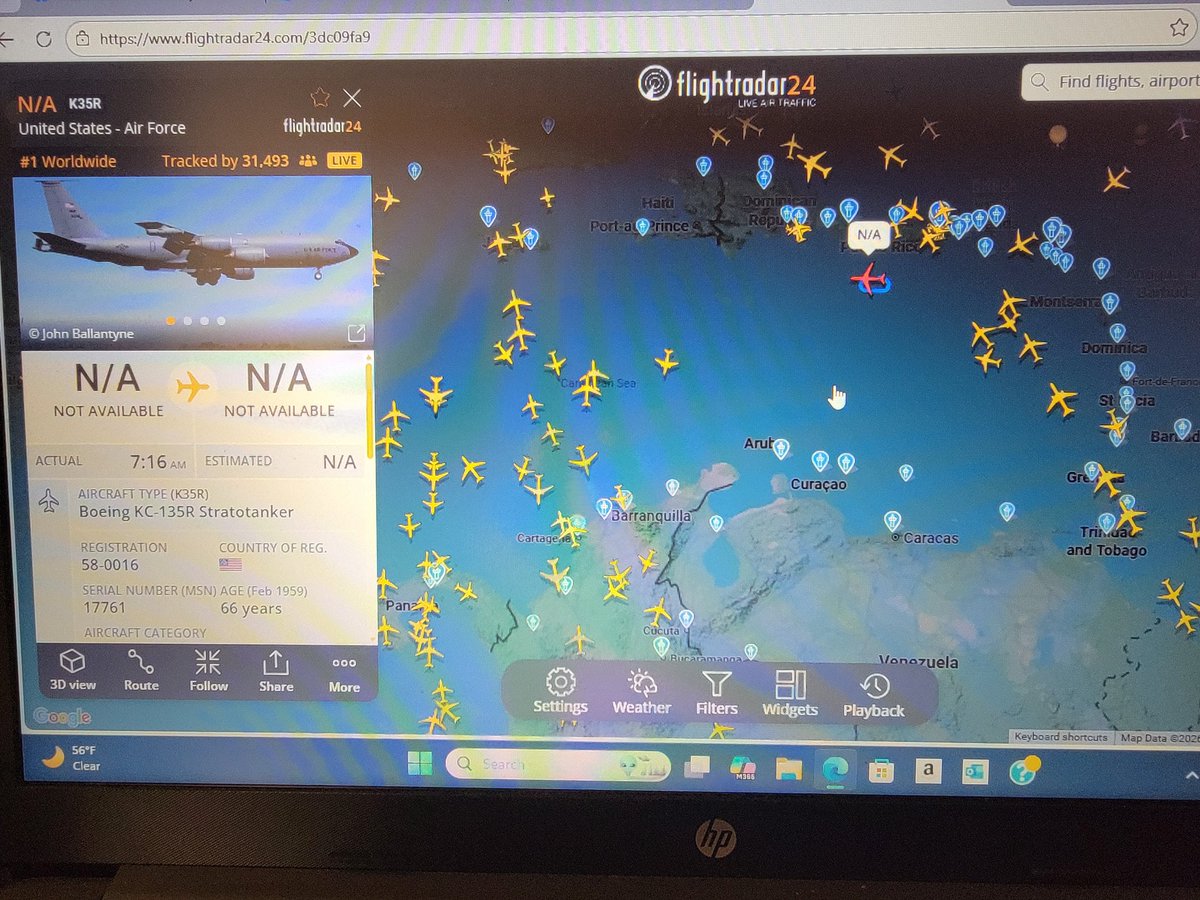
Task: Open the More options menu
Action: 344,674
